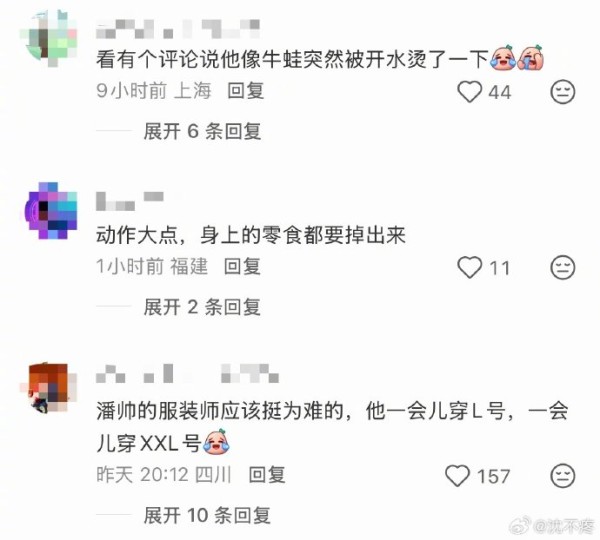Open the second commenter's blurred username

pos(130,201)
